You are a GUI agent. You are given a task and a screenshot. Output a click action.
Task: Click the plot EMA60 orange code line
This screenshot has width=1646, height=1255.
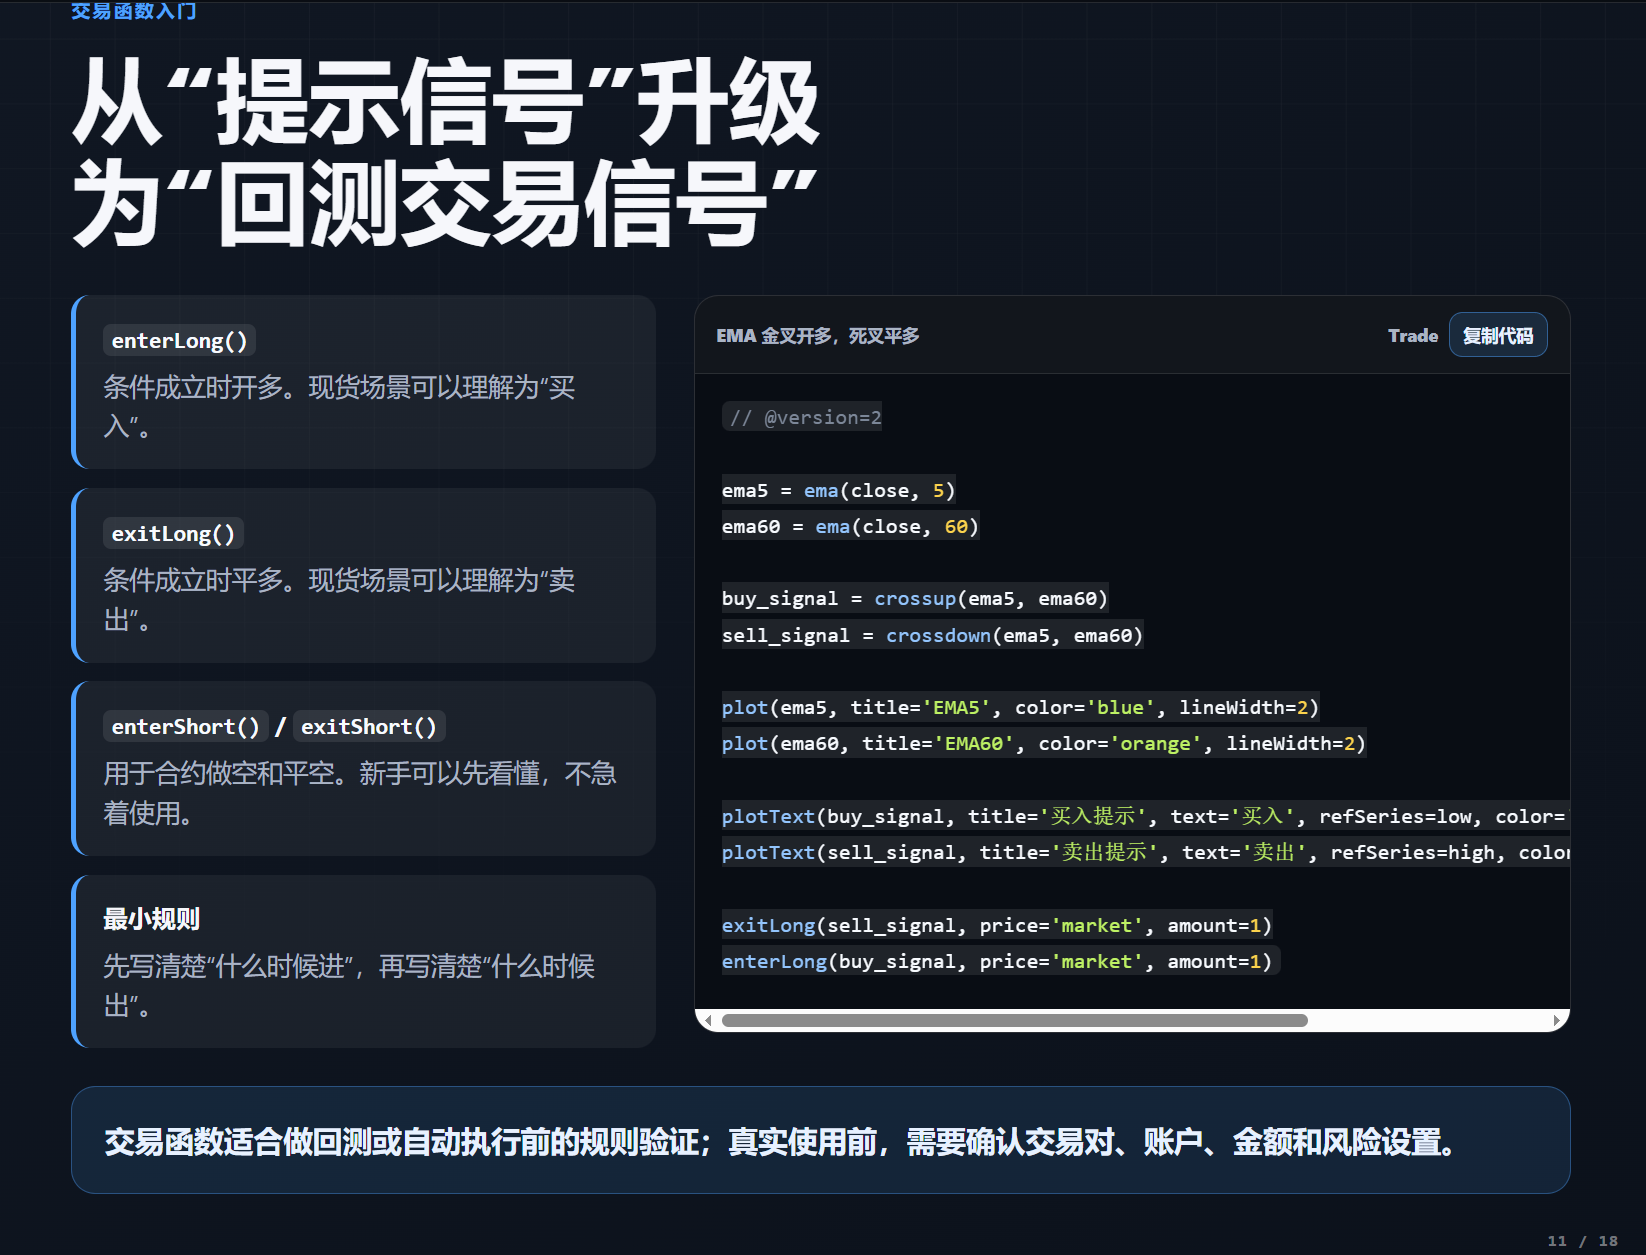[x=1044, y=743]
